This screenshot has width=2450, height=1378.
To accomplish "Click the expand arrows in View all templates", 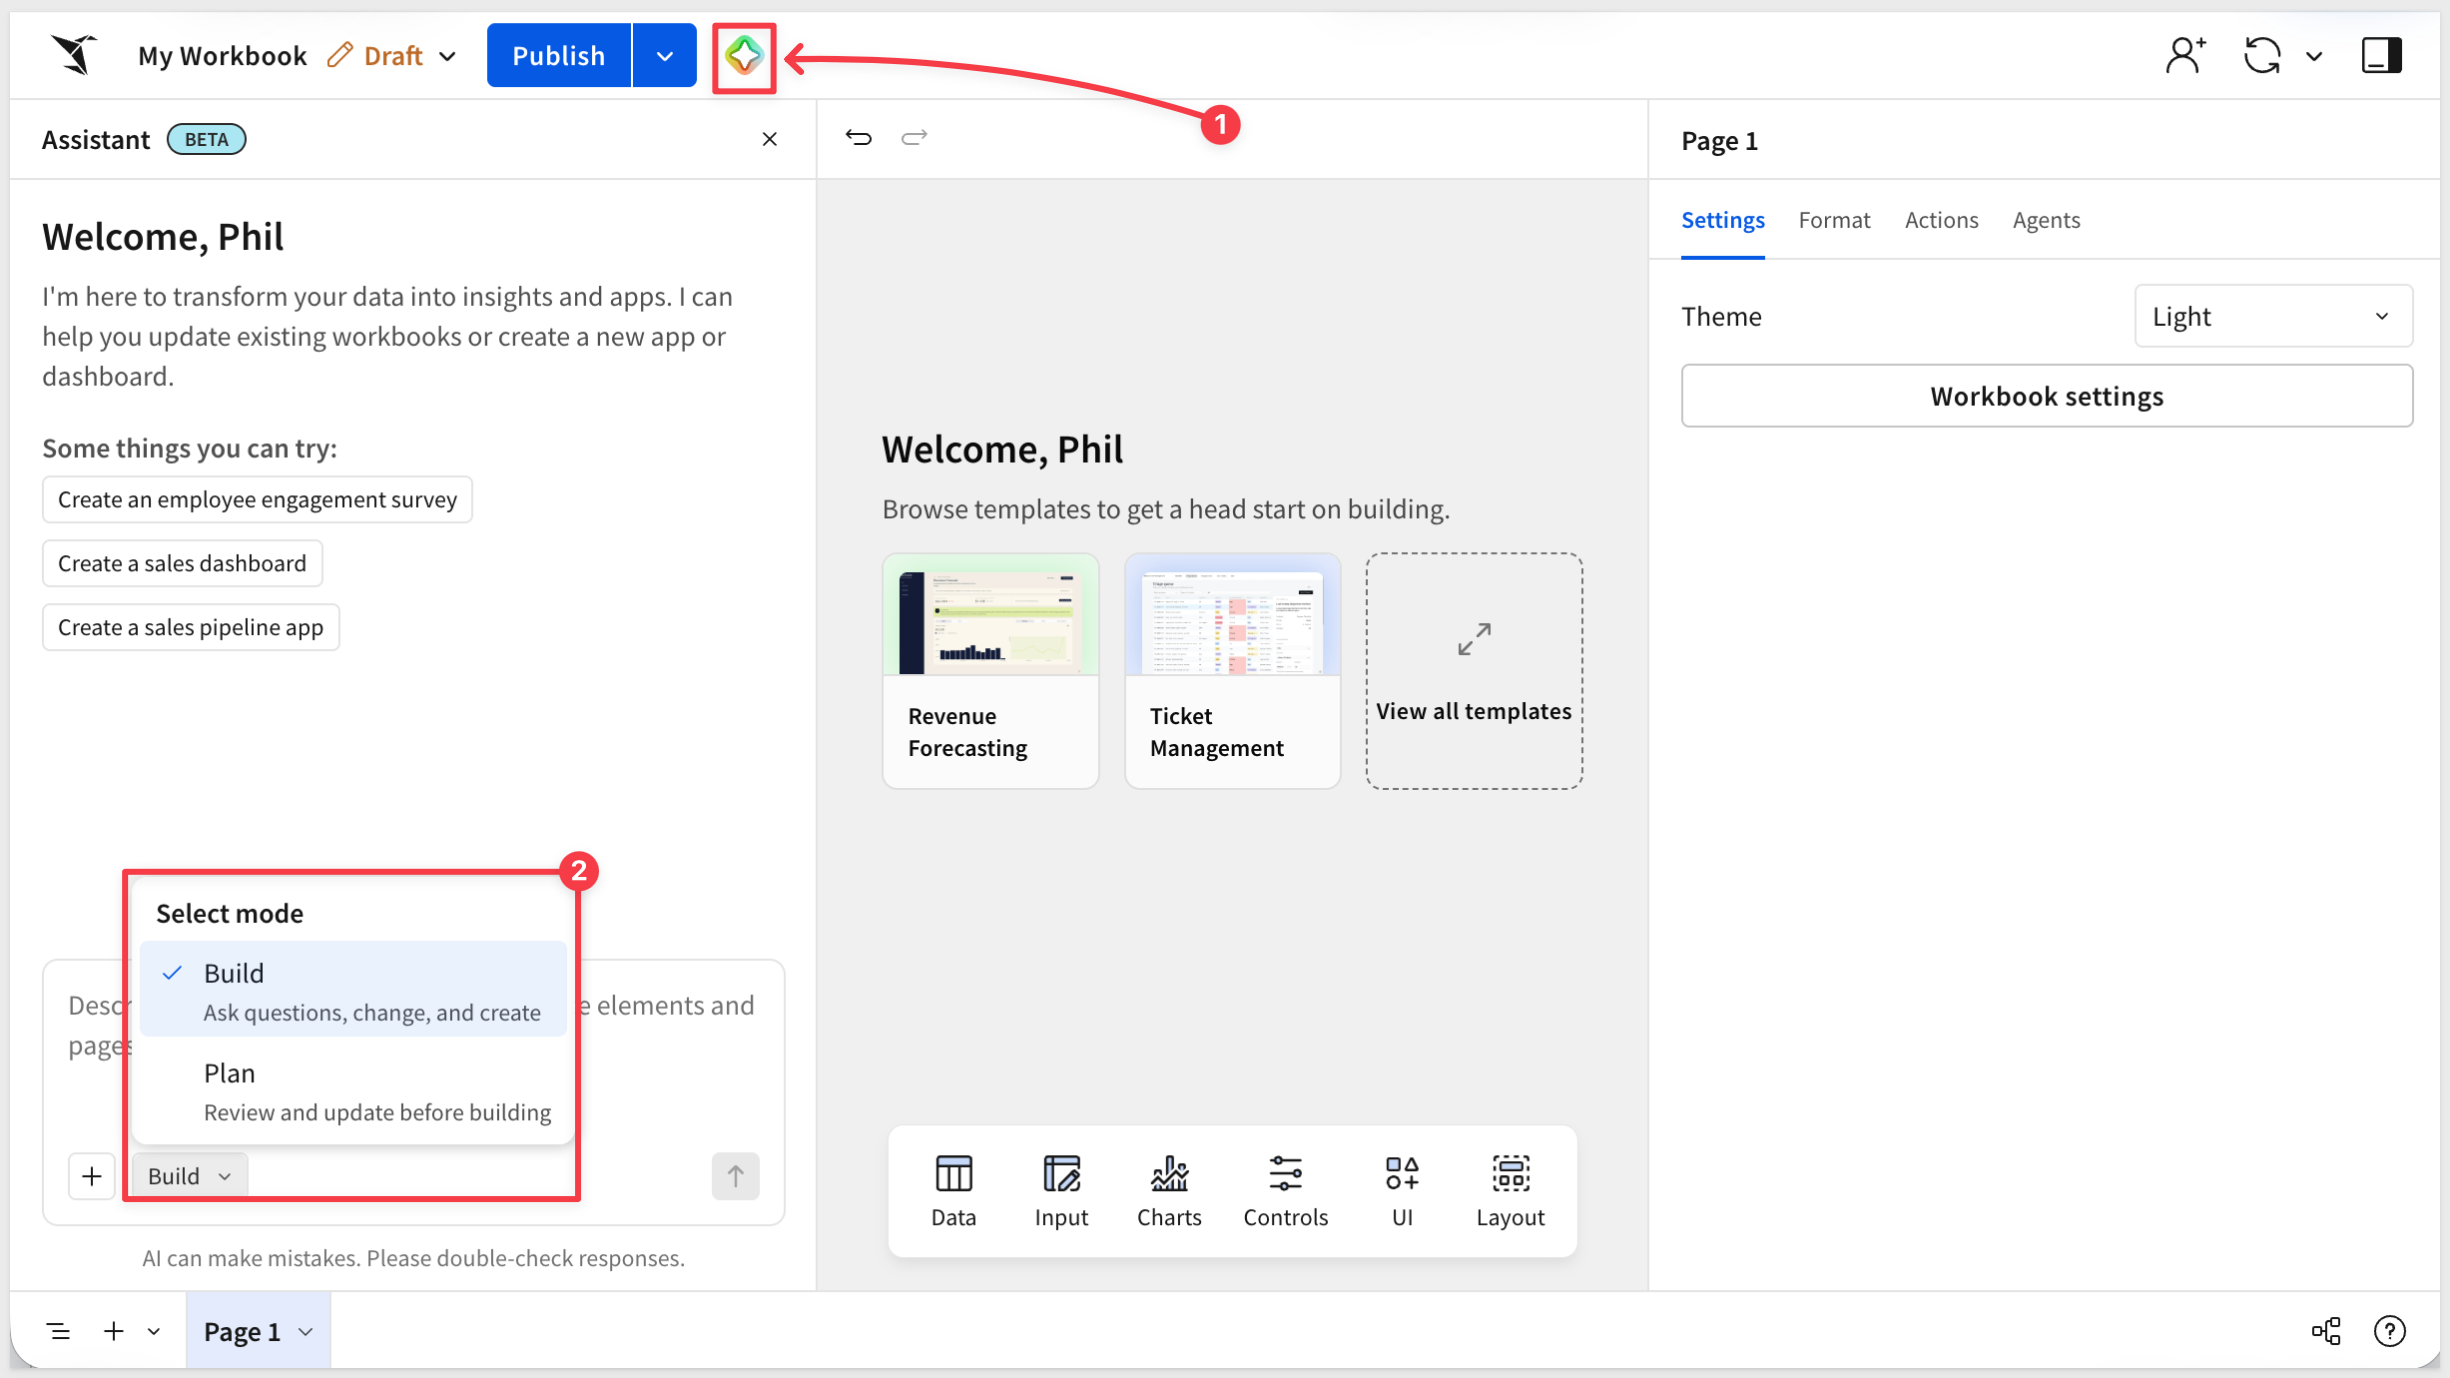I will click(1474, 639).
